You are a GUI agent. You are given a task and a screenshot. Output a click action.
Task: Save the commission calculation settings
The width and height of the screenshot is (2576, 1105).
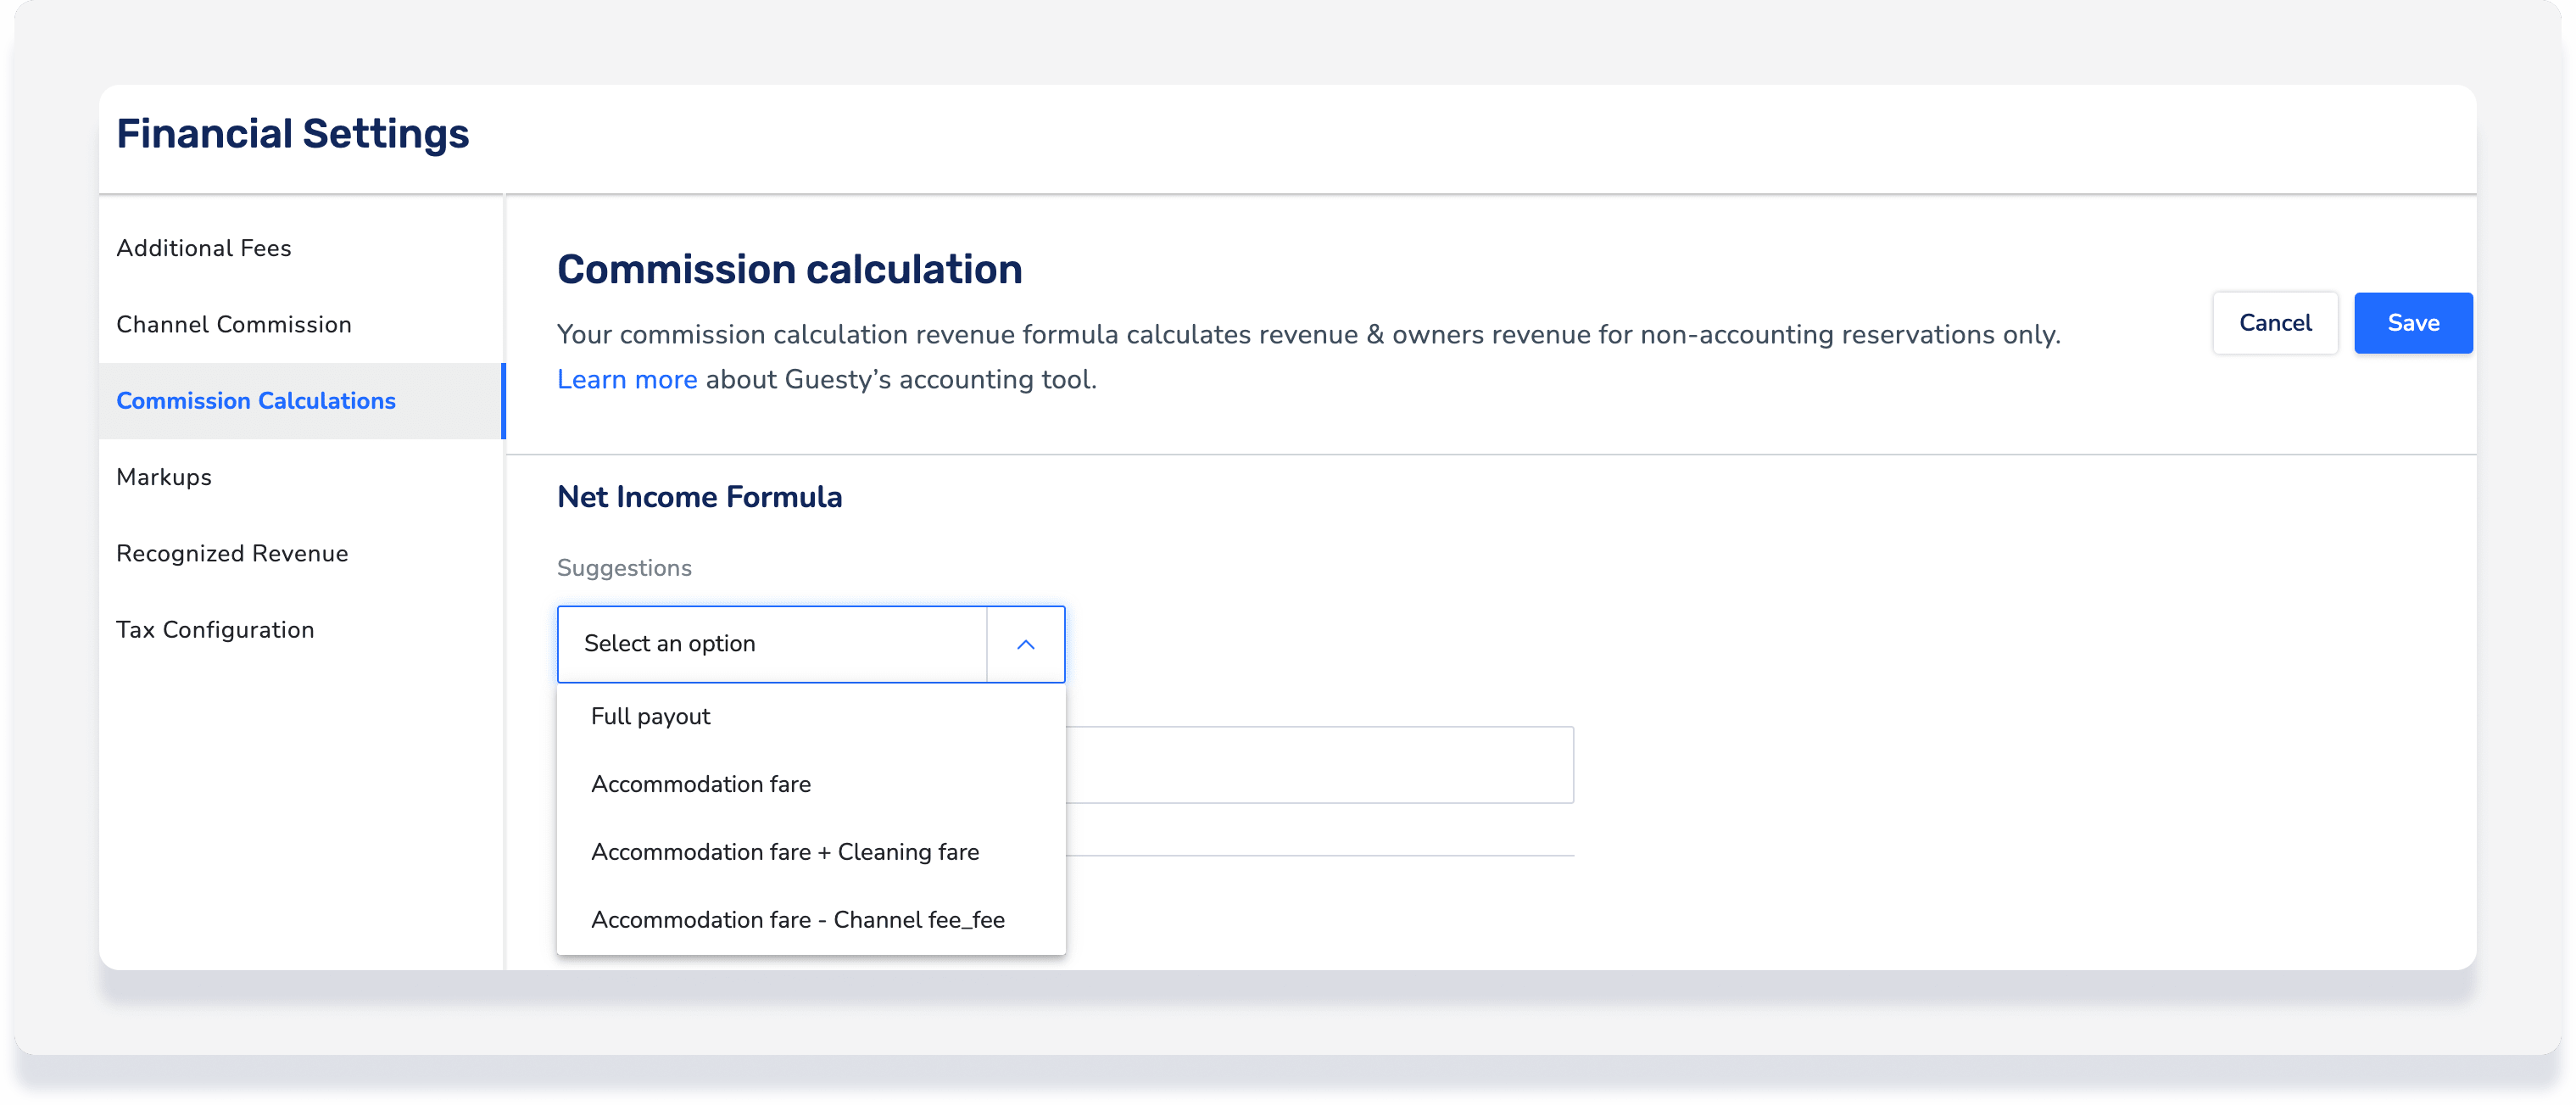(2412, 323)
